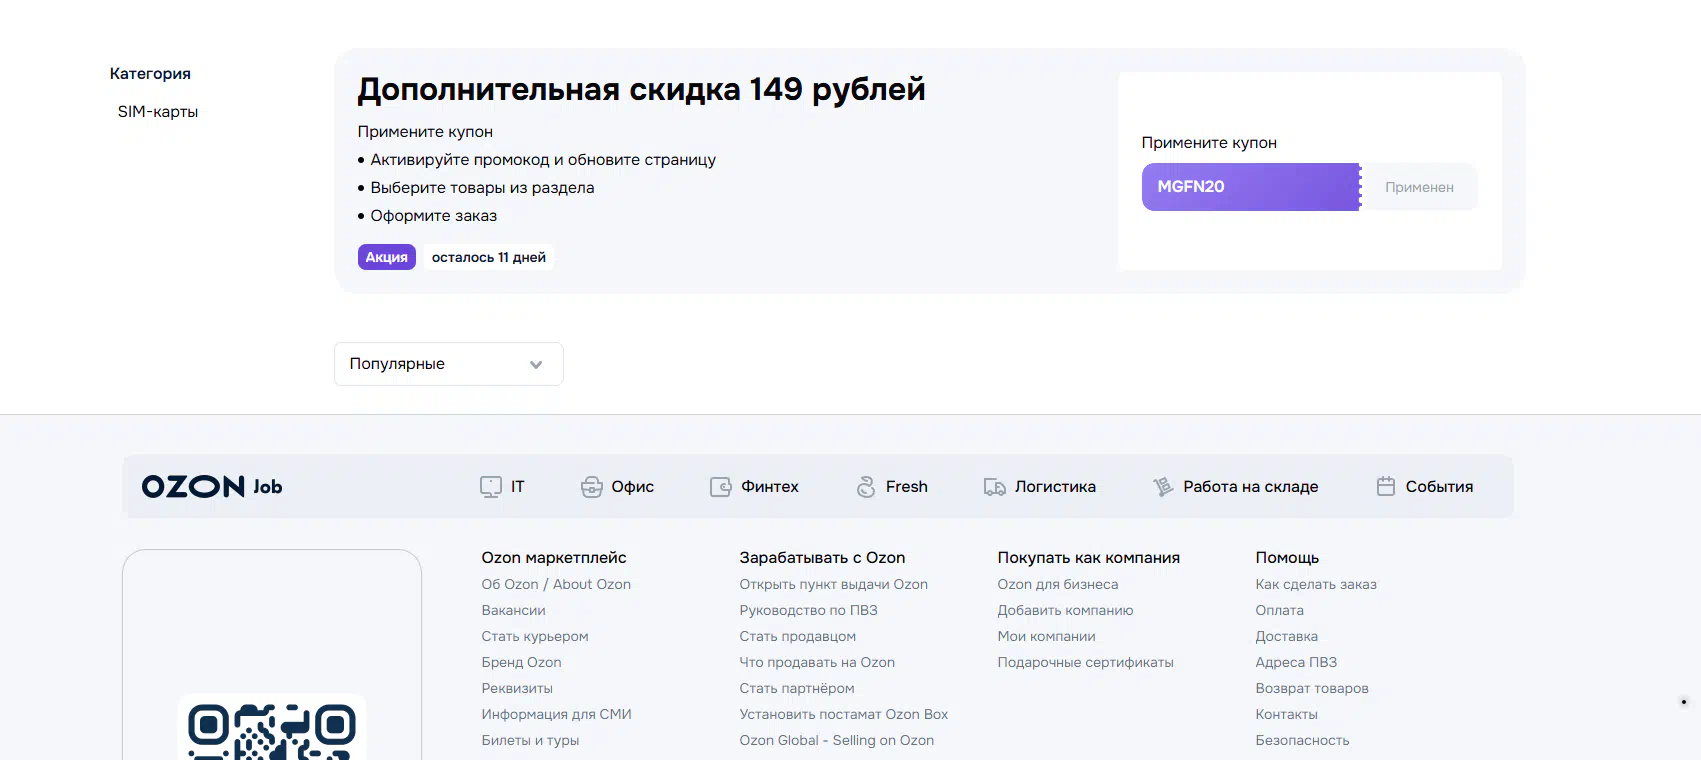Click the Применен coupon button

coord(1419,187)
